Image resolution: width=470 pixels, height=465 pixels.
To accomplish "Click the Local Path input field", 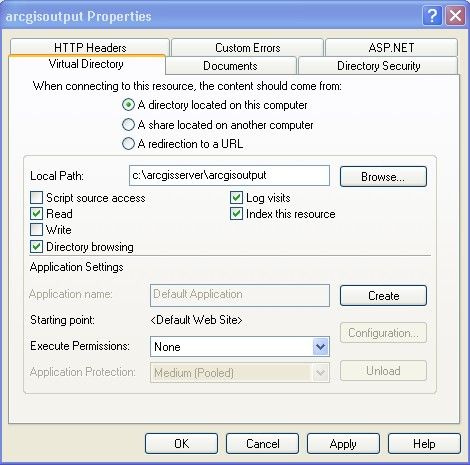I will click(229, 176).
